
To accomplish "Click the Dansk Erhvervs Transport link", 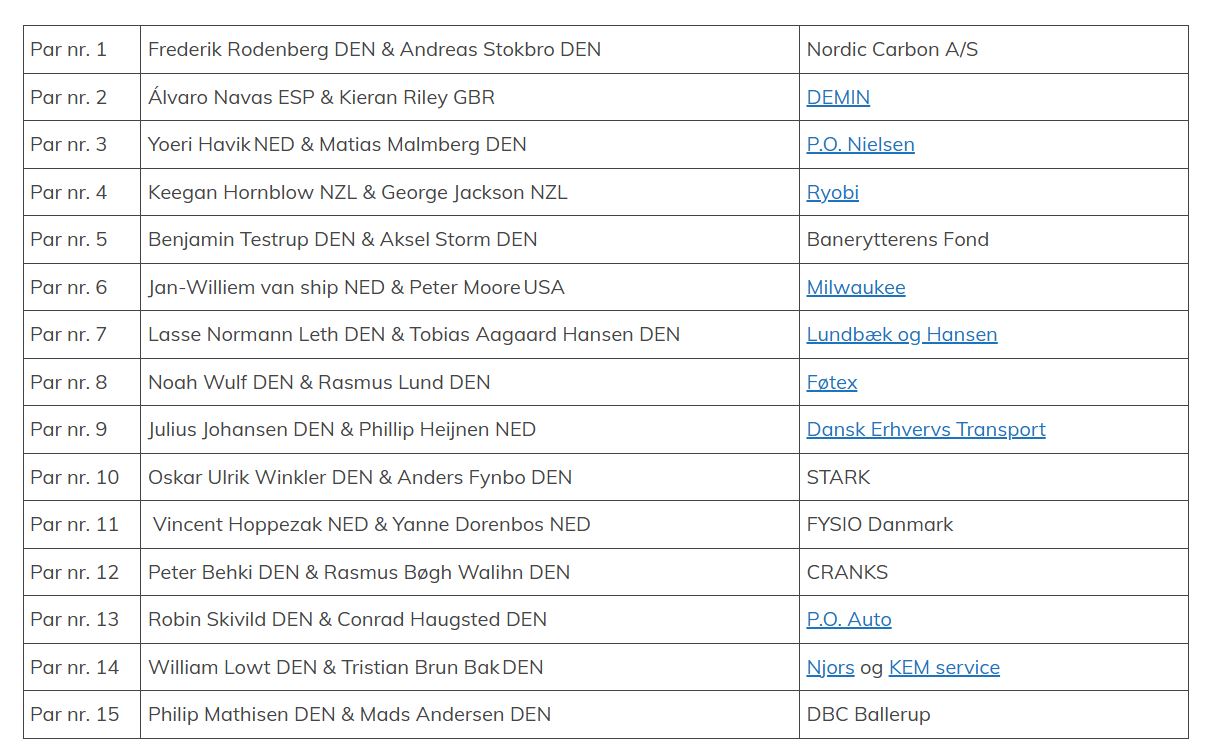I will click(x=925, y=430).
